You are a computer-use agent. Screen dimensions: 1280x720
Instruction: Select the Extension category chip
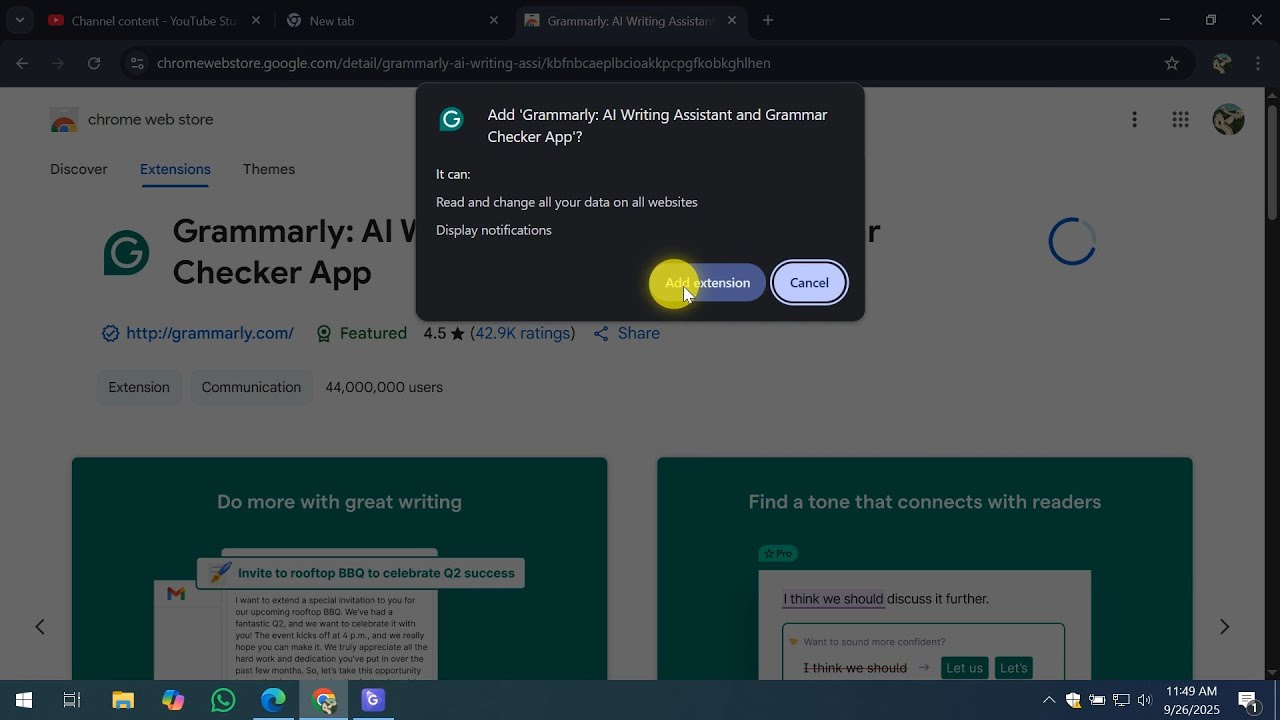tap(139, 388)
